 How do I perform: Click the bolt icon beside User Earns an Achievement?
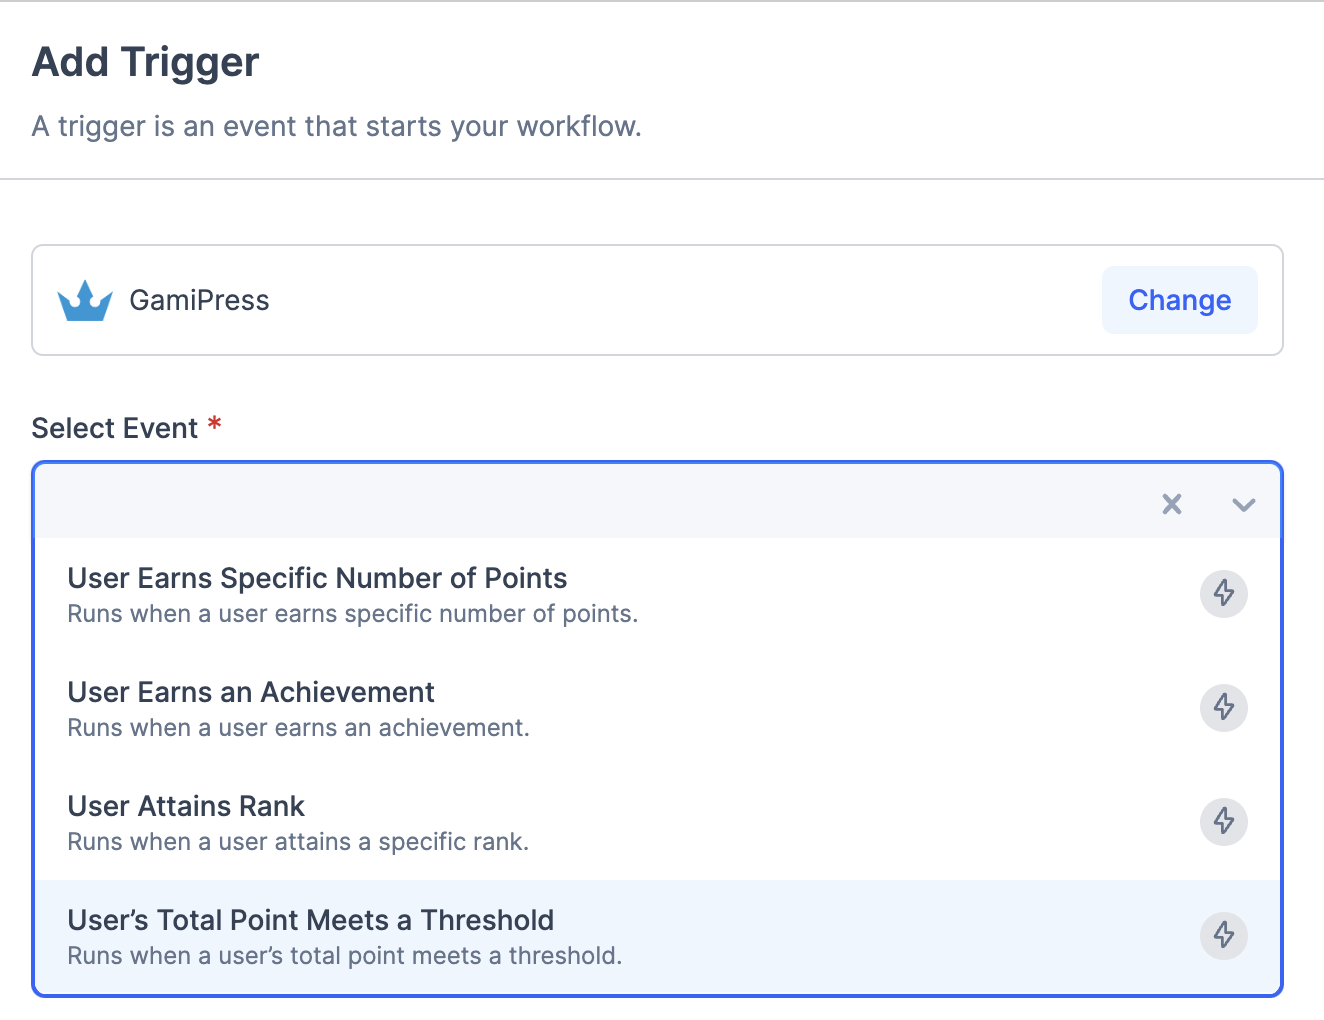[1223, 708]
